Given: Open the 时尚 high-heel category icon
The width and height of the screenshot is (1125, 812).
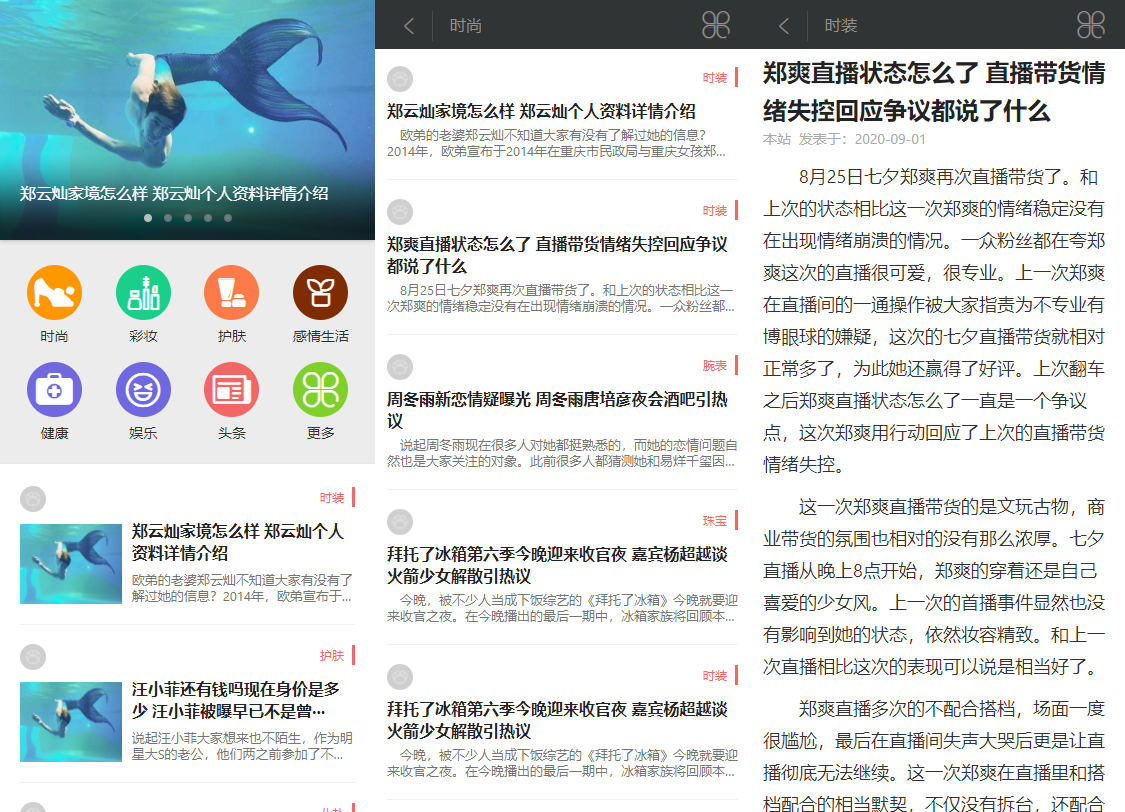Looking at the screenshot, I should pos(55,293).
